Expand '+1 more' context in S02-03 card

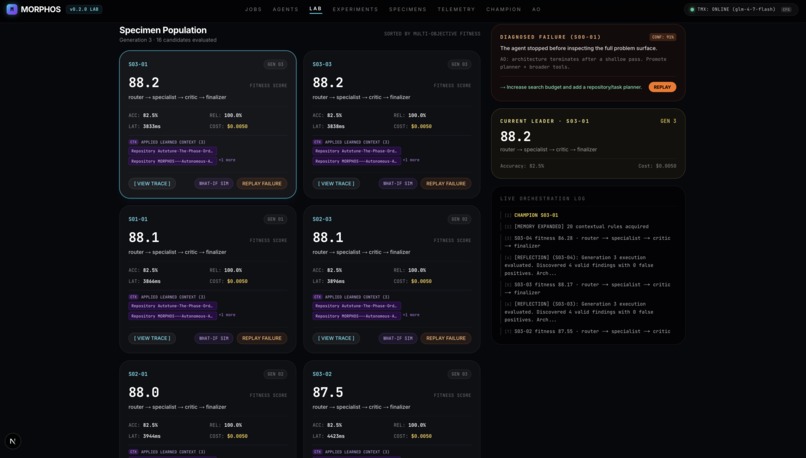click(411, 315)
